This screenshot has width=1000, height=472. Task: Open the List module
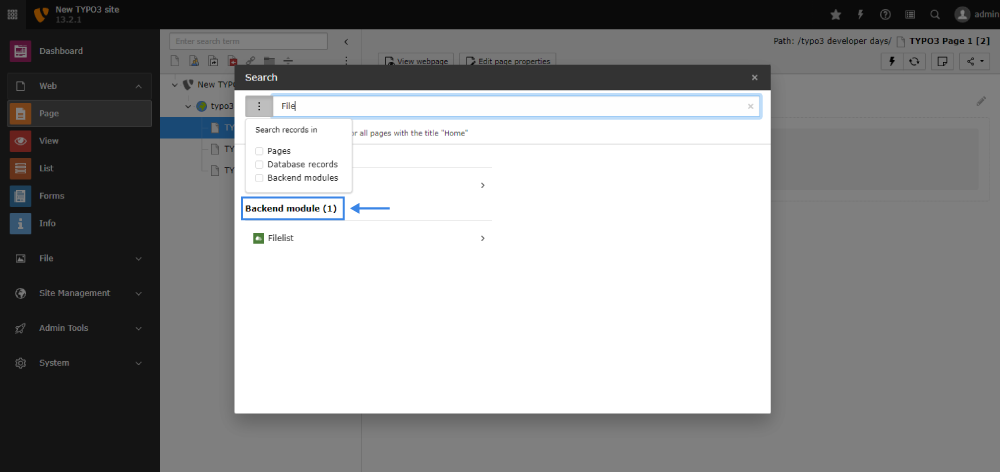(x=80, y=168)
